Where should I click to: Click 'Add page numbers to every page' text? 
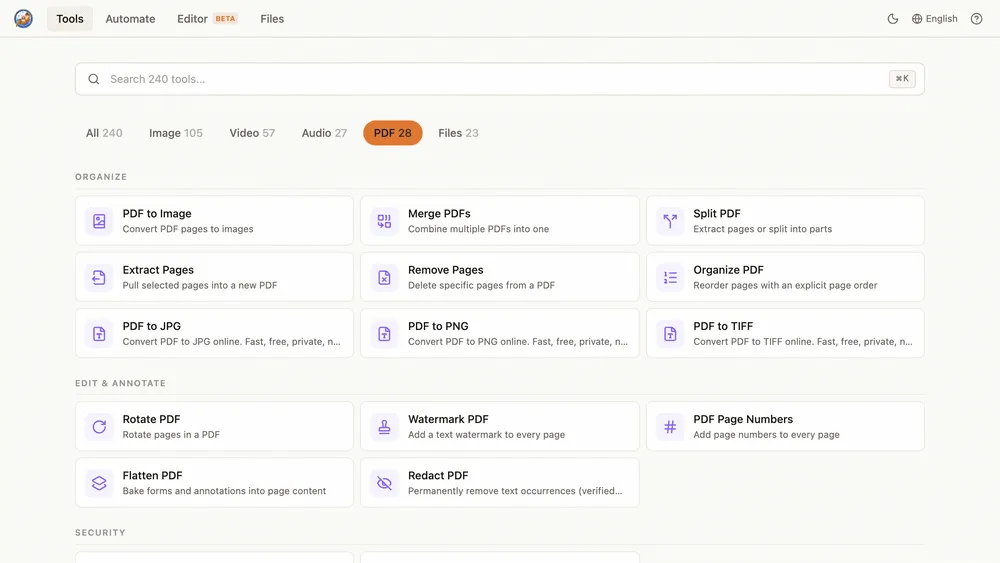click(767, 435)
